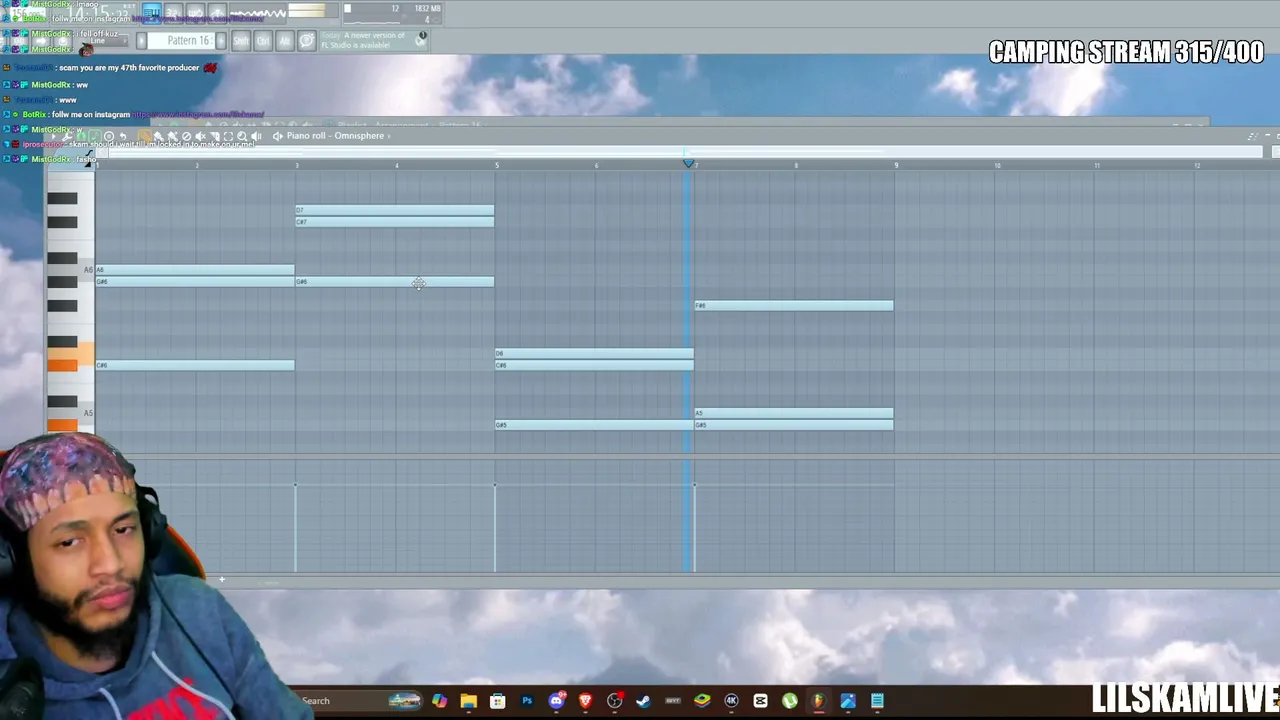The width and height of the screenshot is (1280, 720).
Task: Open Brave browser from the taskbar
Action: point(585,701)
